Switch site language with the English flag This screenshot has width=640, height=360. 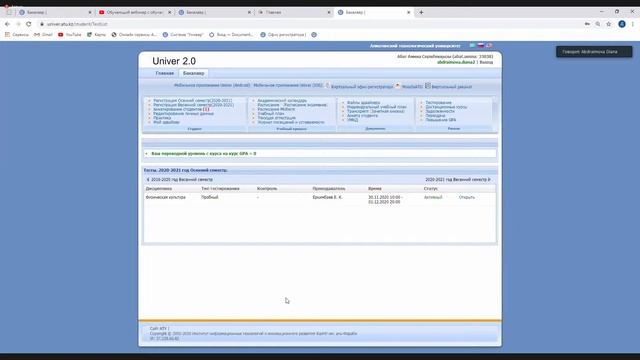click(489, 45)
